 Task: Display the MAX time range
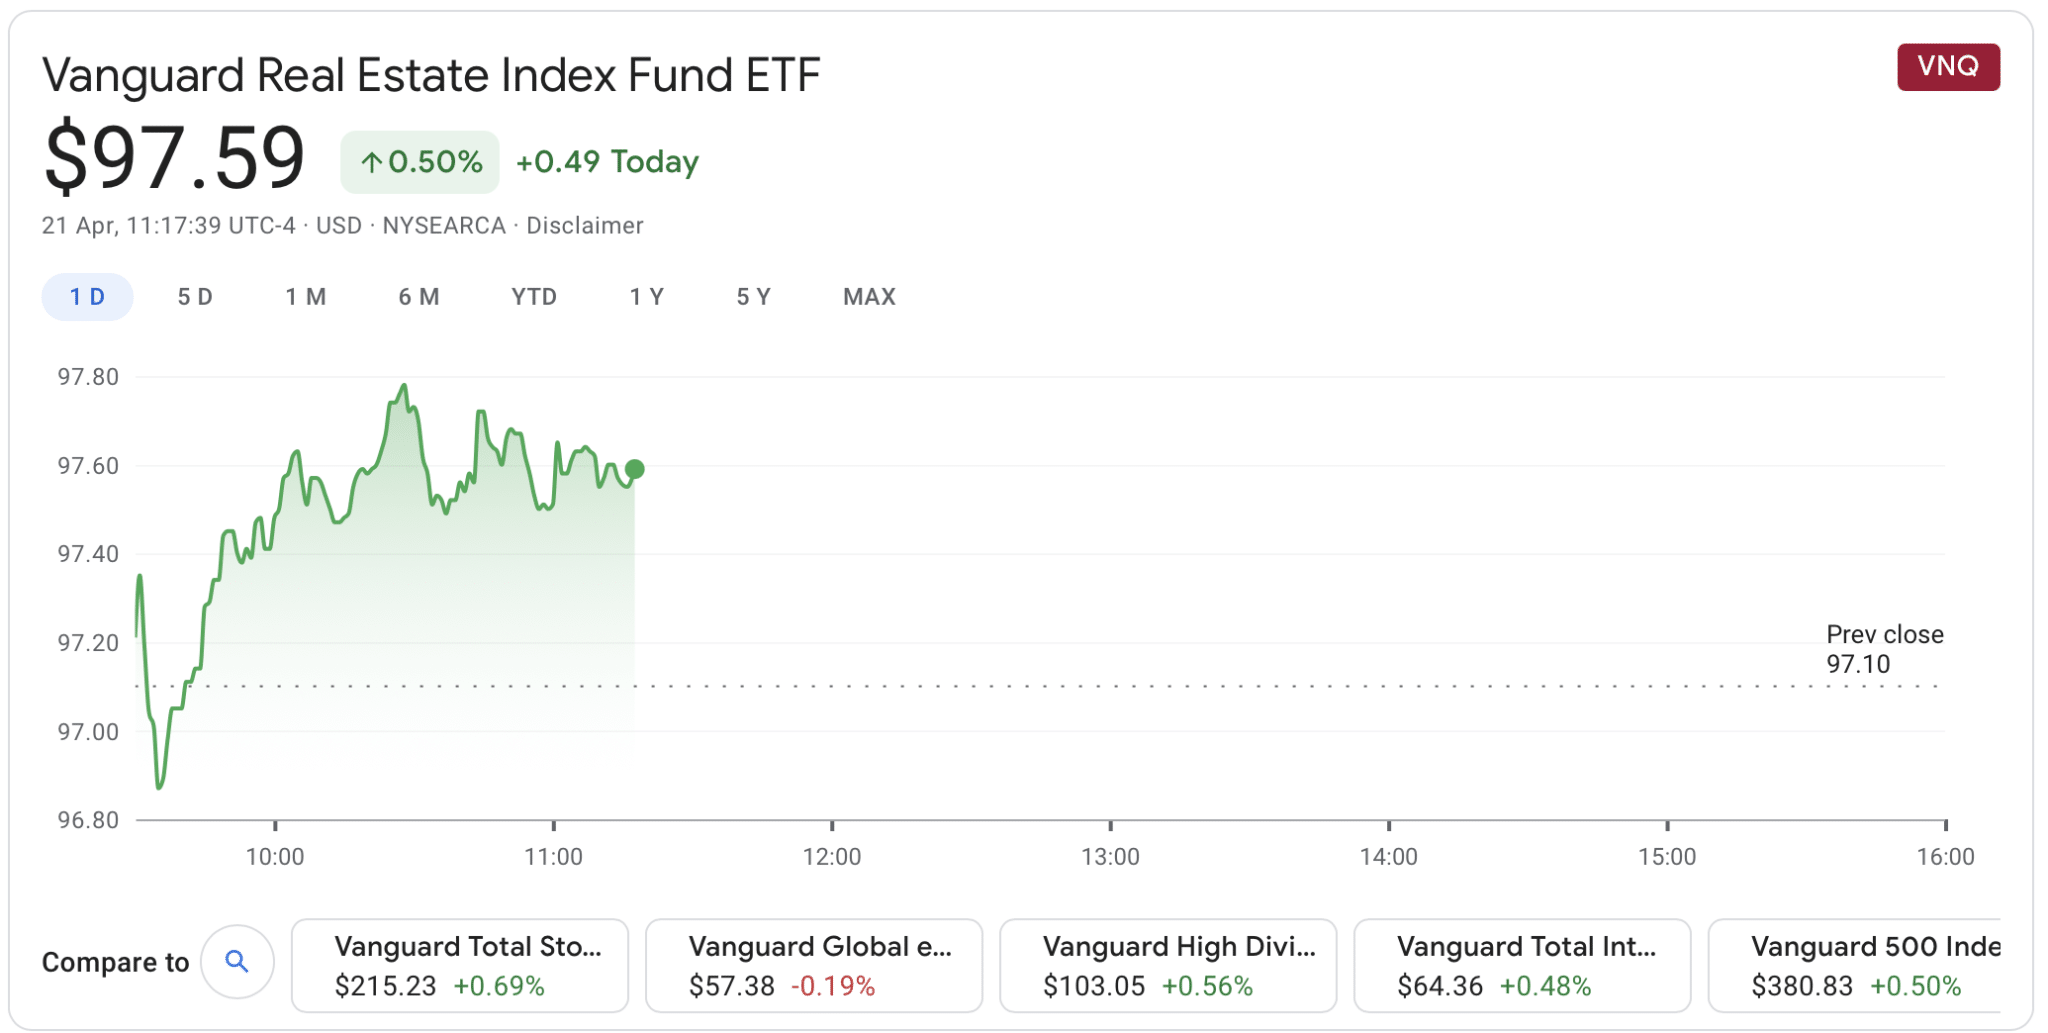[869, 296]
